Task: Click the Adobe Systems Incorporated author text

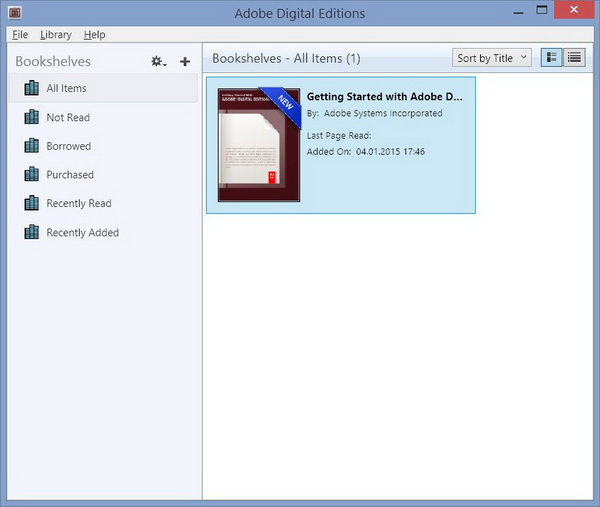Action: coord(383,114)
